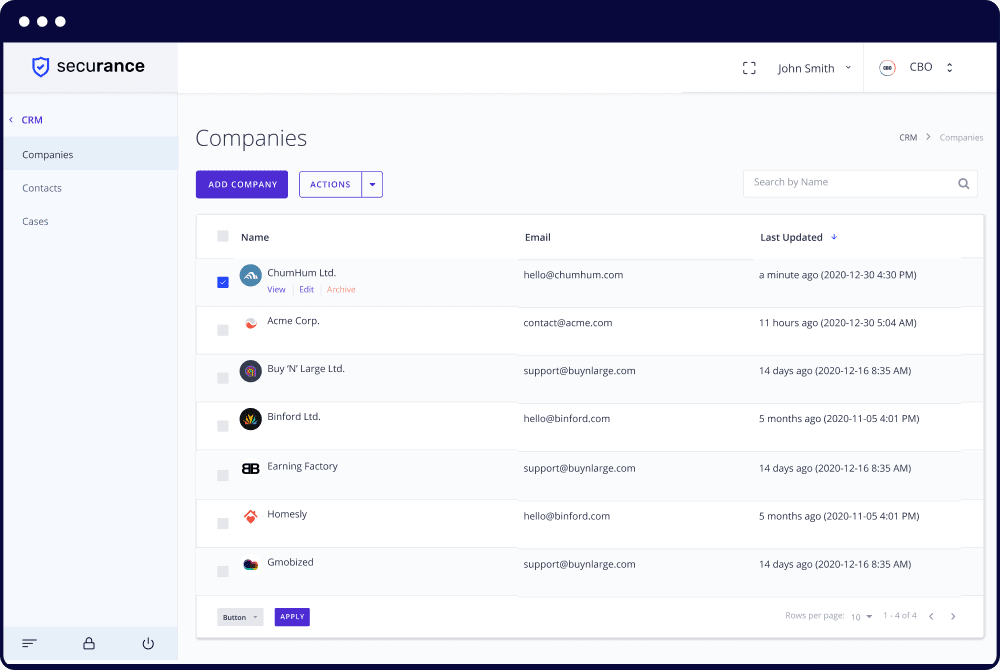Click the Homesly house logo
Image resolution: width=1000 pixels, height=670 pixels.
click(251, 516)
